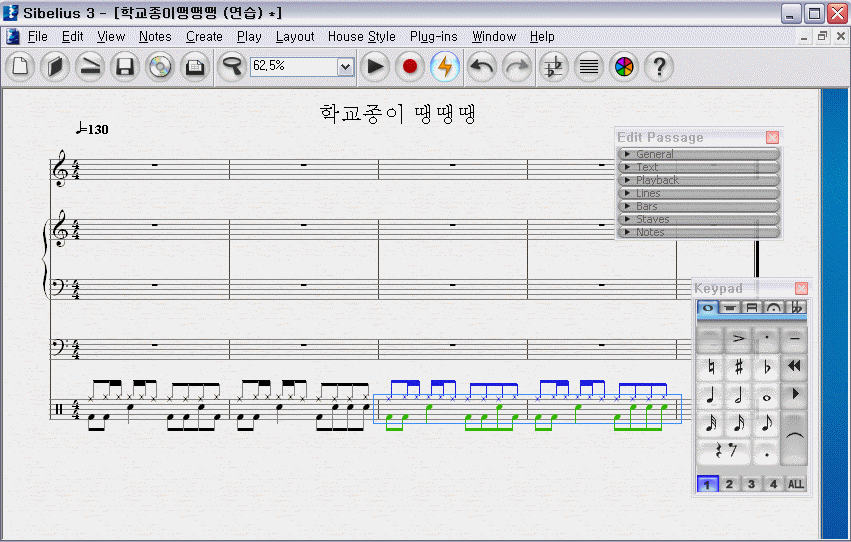Click the red Record button
Viewport: 851px width, 542px height.
click(x=410, y=67)
